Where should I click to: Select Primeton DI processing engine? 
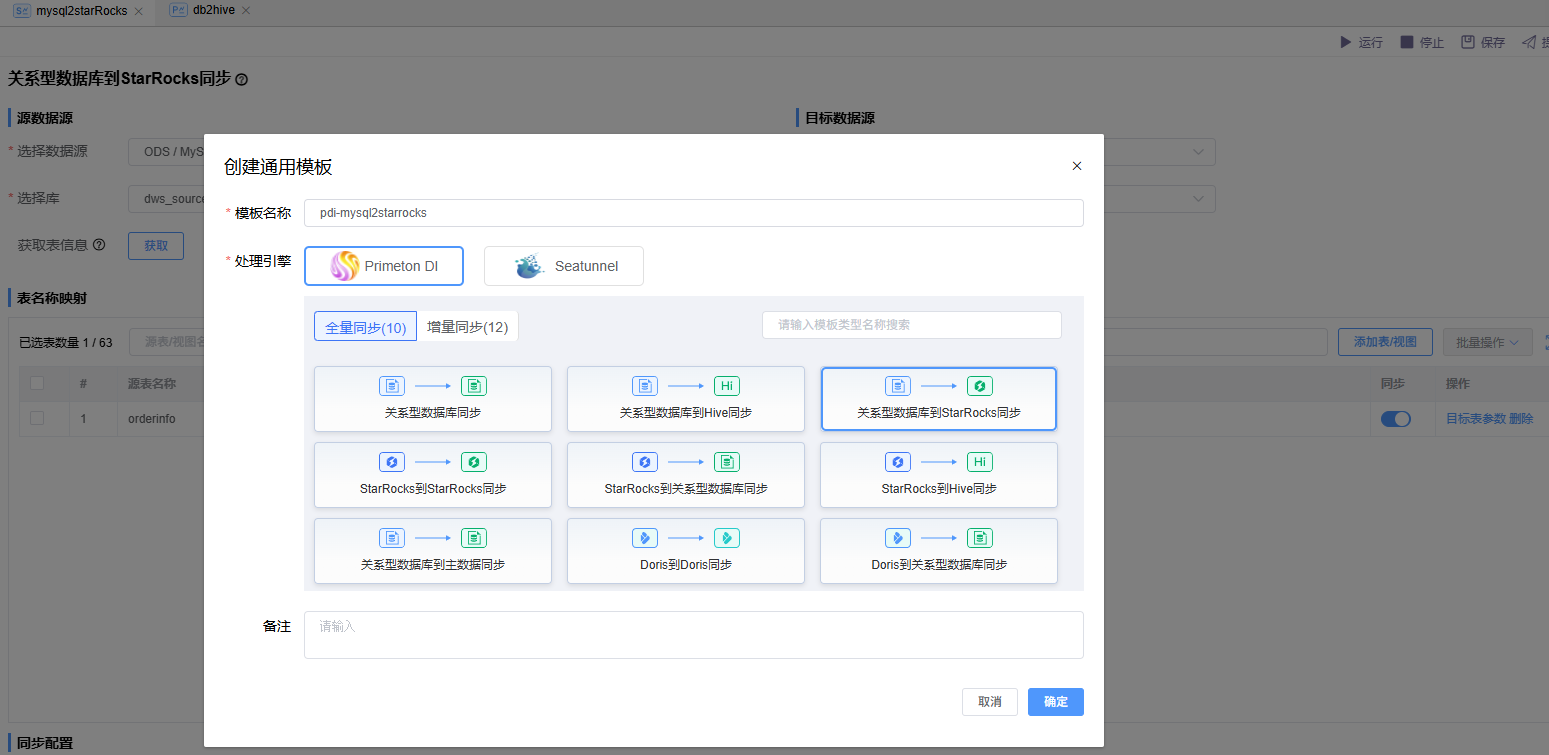point(384,266)
